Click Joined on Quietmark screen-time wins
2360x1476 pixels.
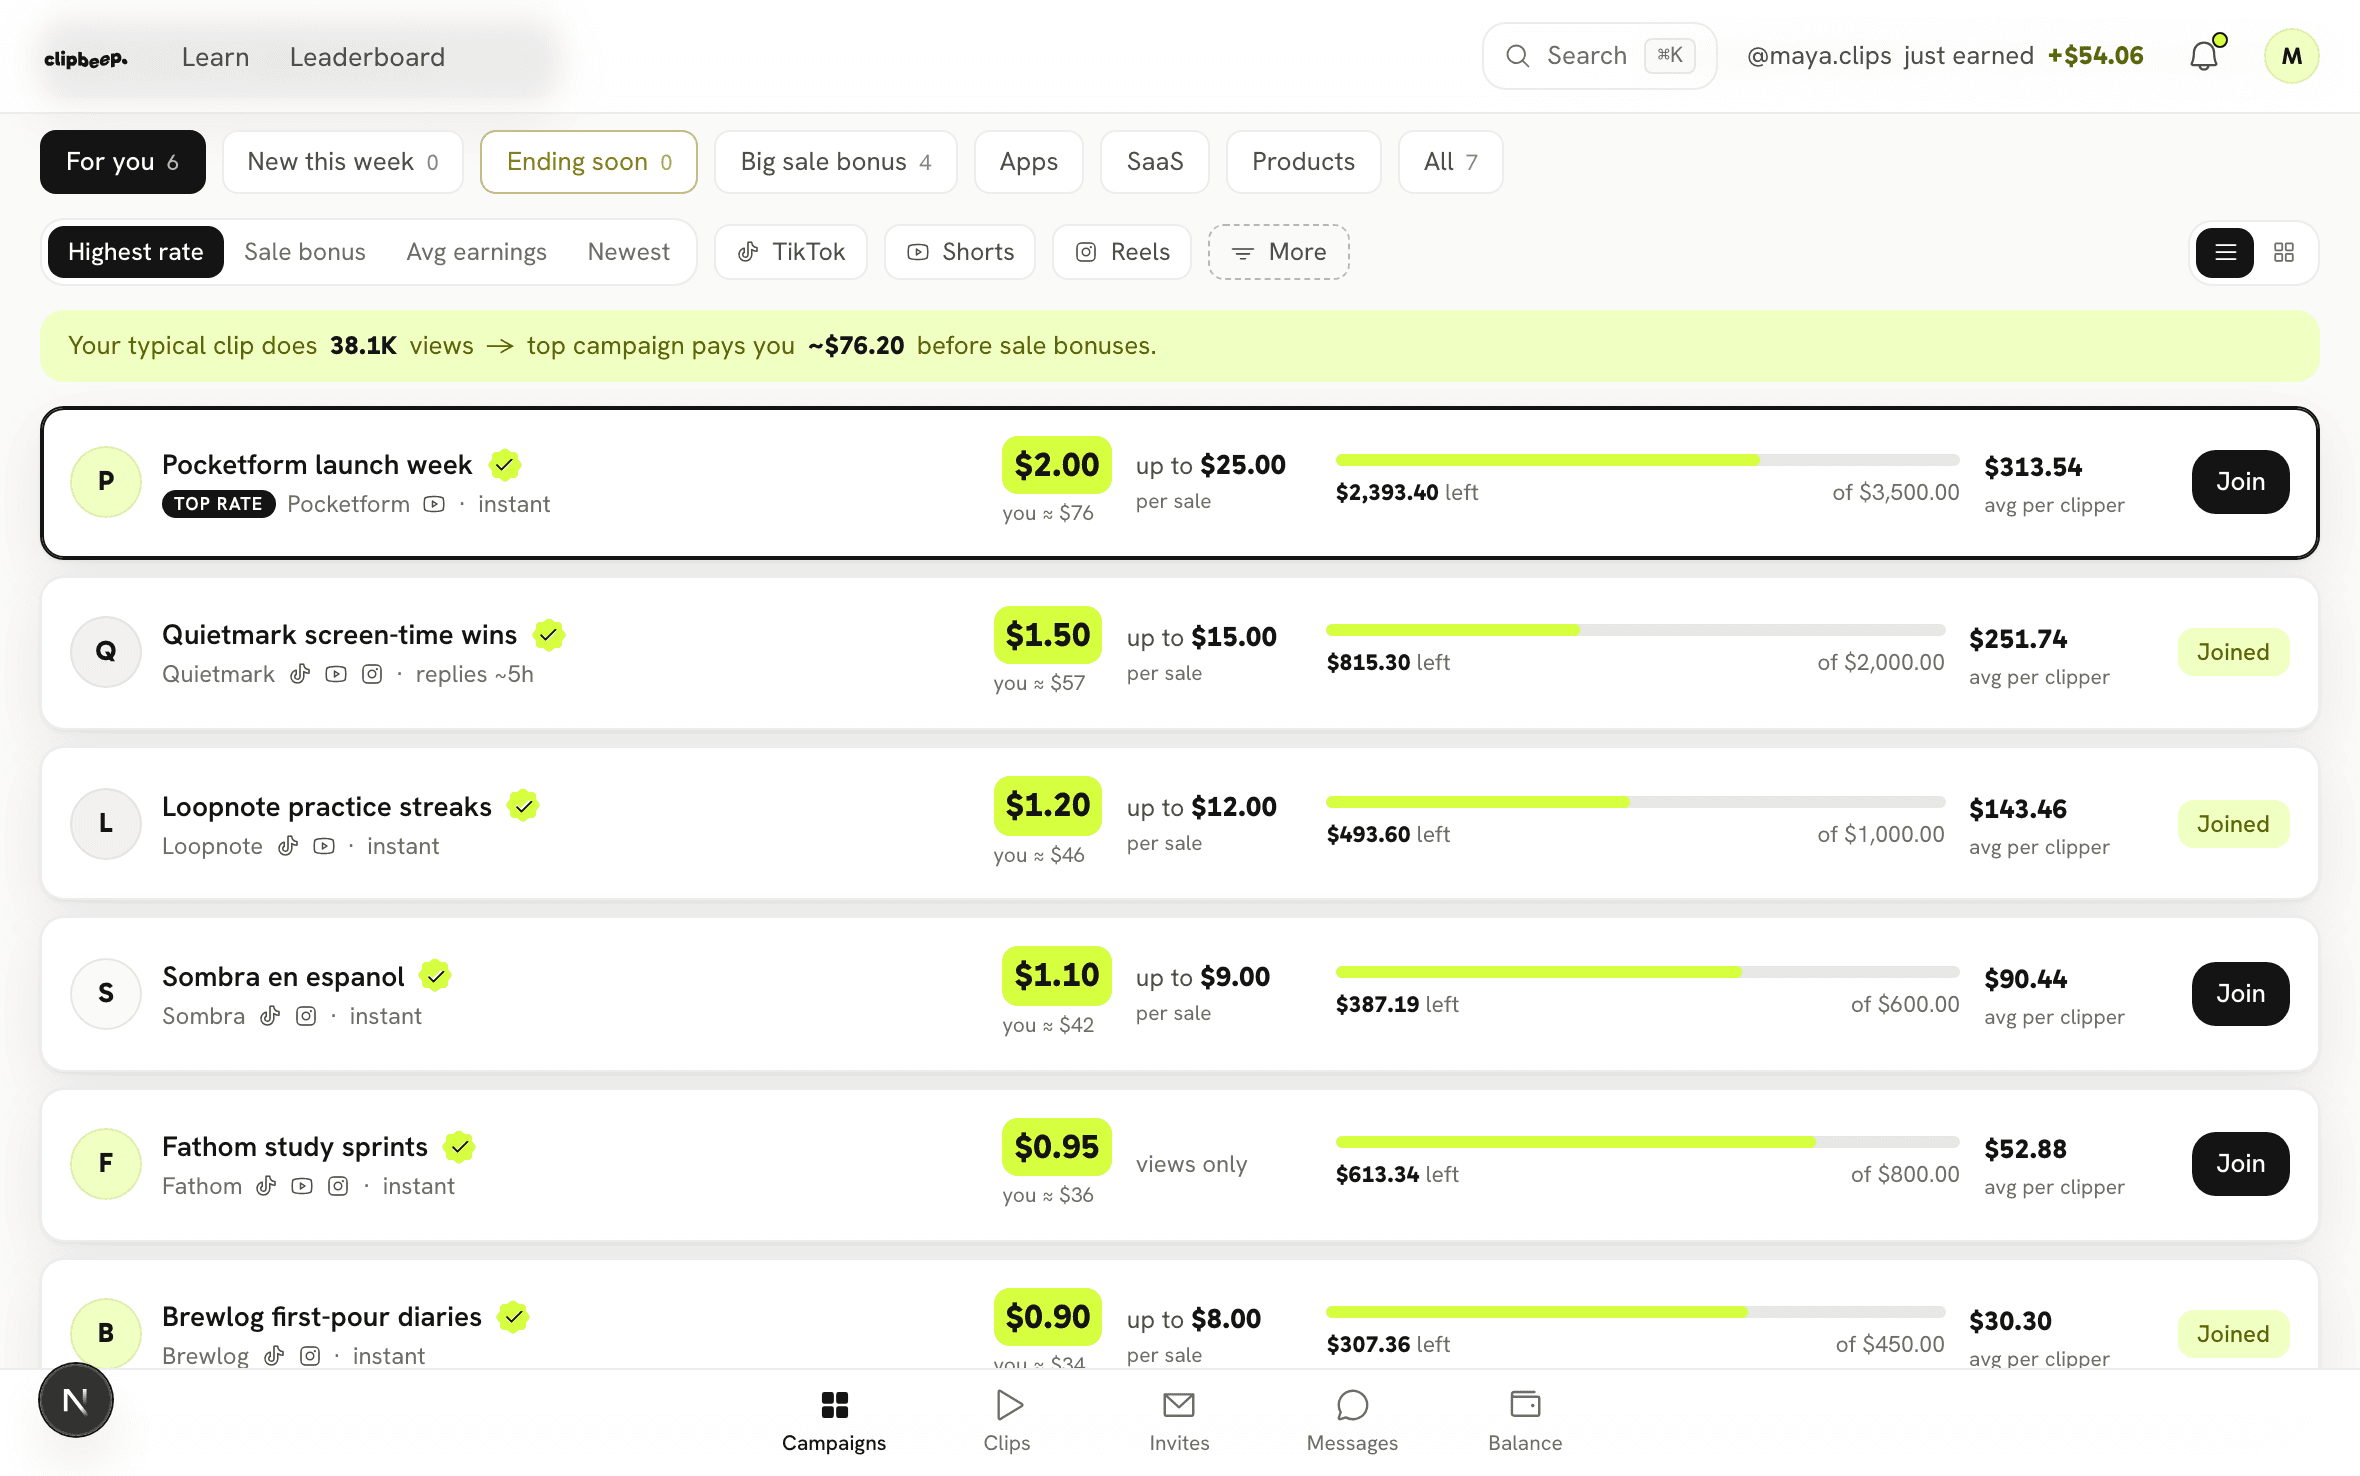tap(2233, 652)
